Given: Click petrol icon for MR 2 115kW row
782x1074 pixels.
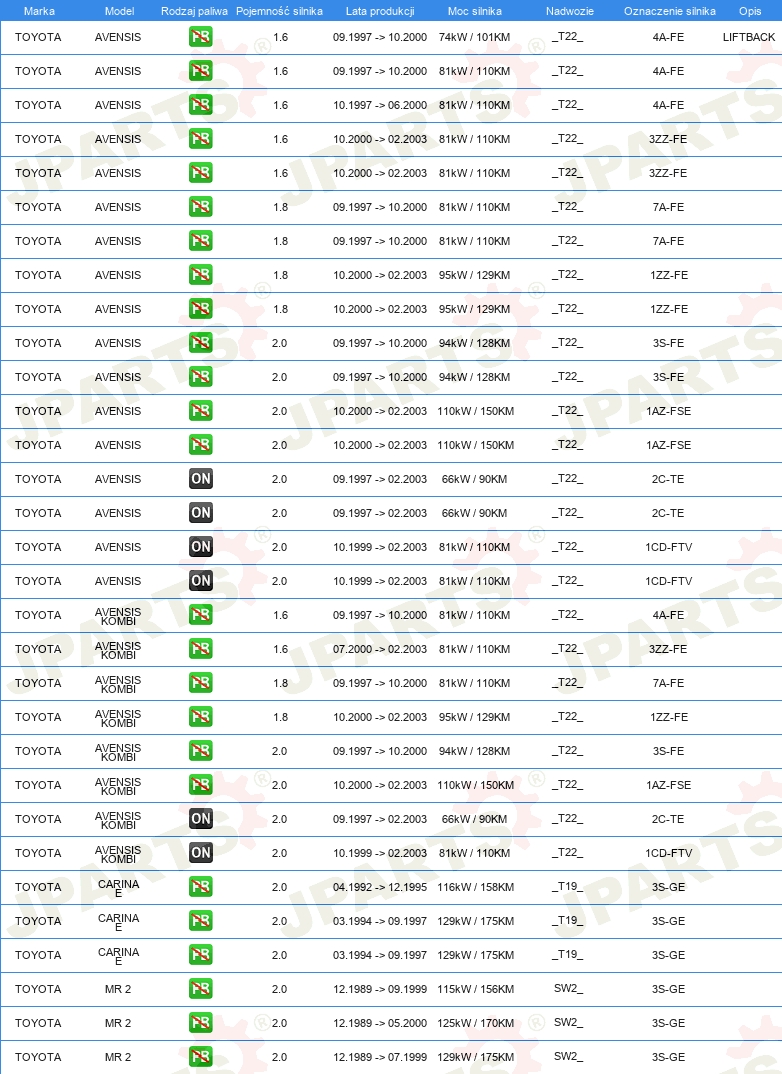Looking at the screenshot, I should (x=201, y=989).
